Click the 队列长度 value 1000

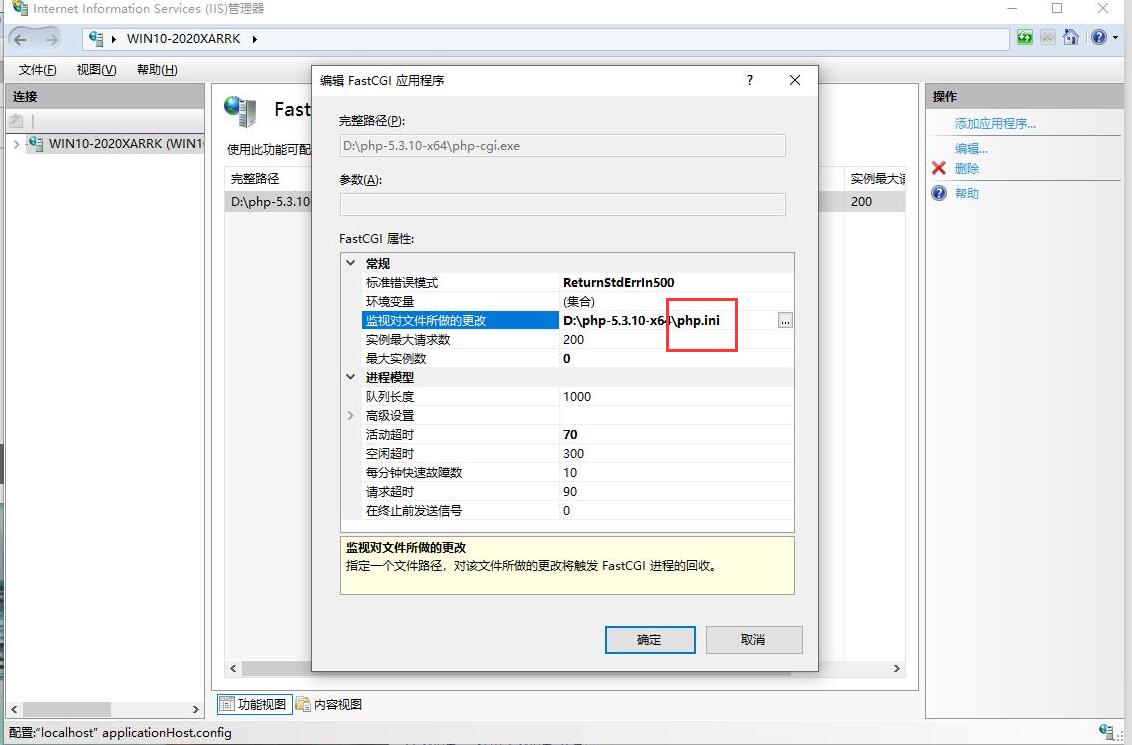[x=577, y=396]
